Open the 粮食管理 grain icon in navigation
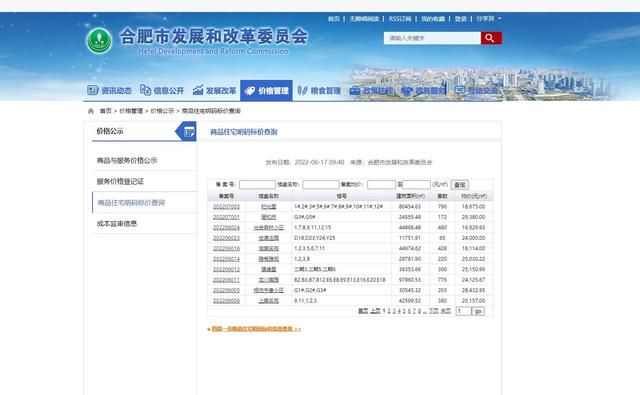 [x=302, y=90]
